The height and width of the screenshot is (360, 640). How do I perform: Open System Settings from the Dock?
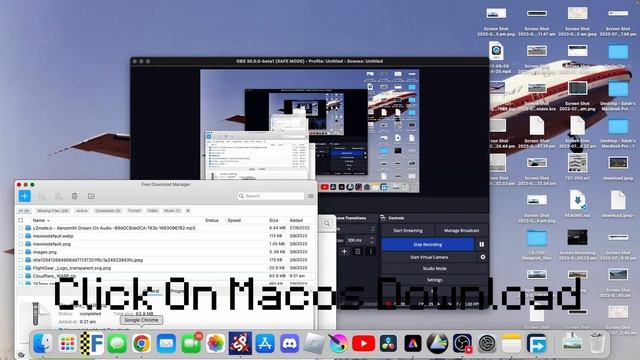pos(487,344)
